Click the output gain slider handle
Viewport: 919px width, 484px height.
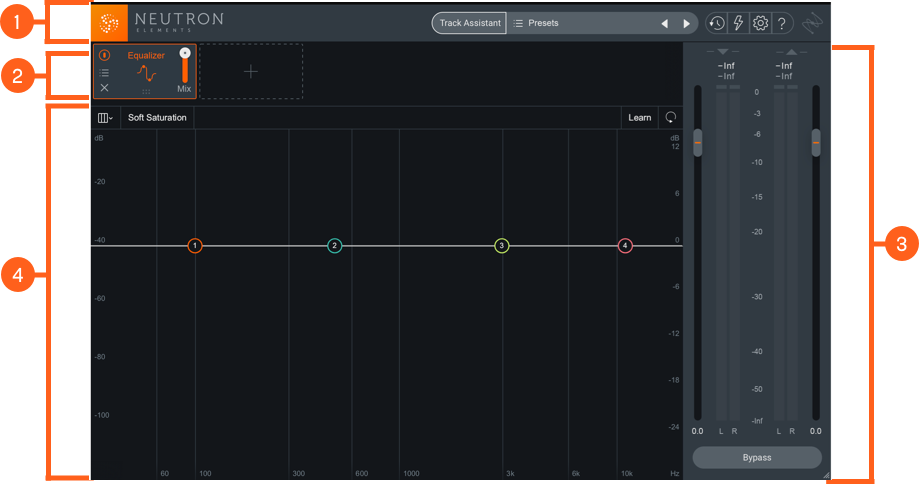(816, 142)
